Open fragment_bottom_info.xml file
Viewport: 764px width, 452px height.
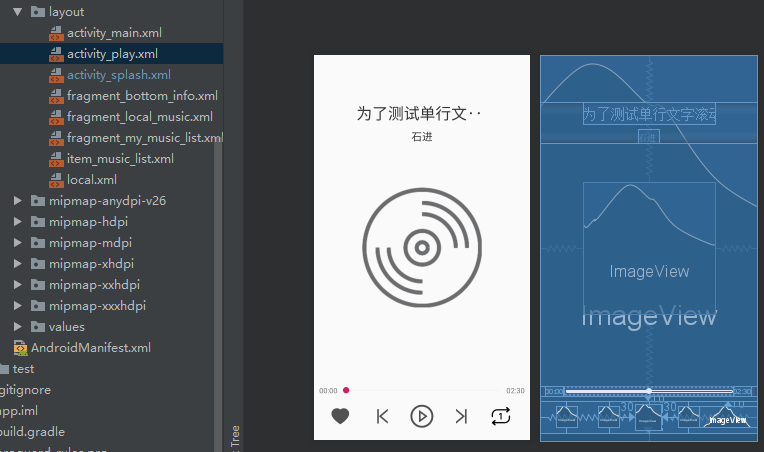tap(142, 95)
